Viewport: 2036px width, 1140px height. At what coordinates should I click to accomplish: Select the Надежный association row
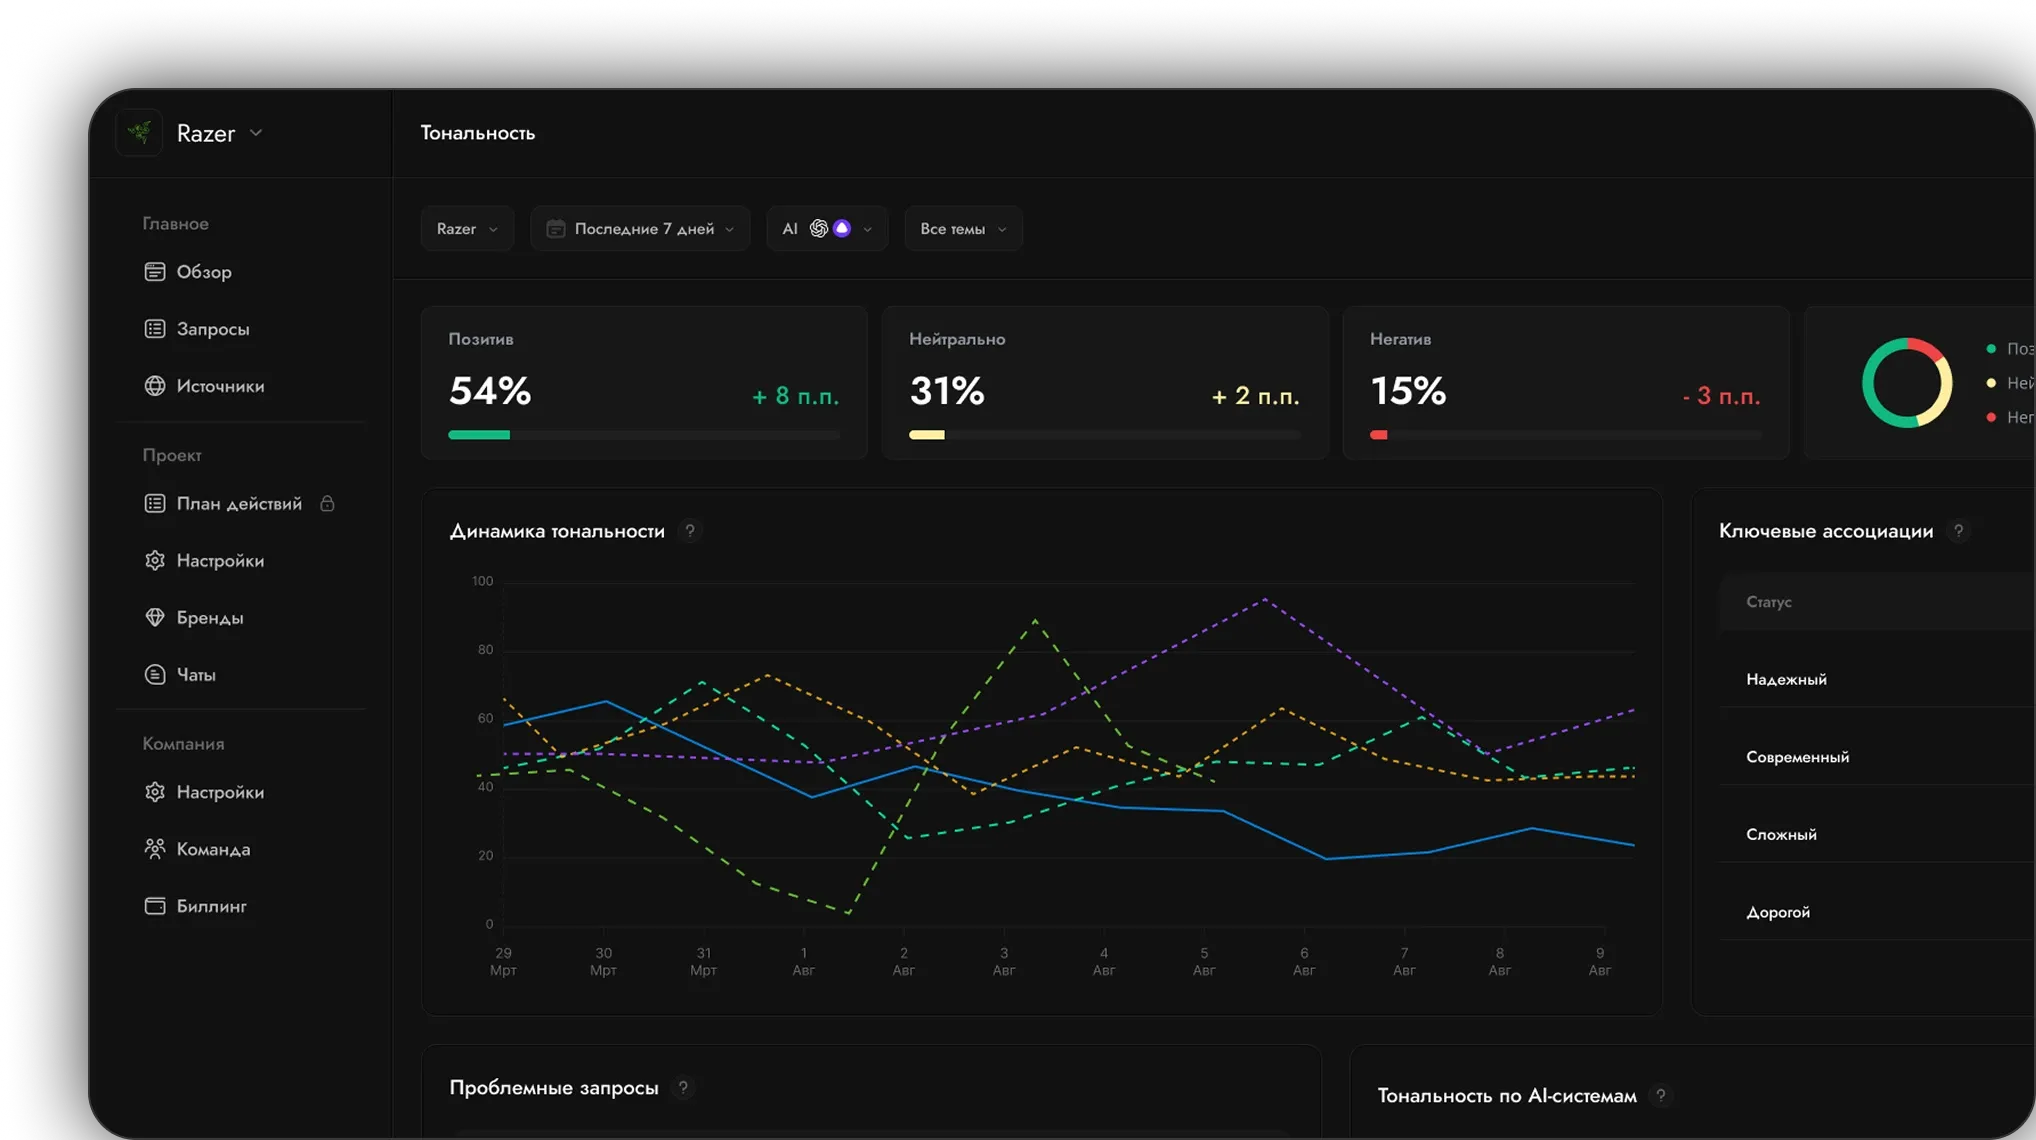point(1876,679)
